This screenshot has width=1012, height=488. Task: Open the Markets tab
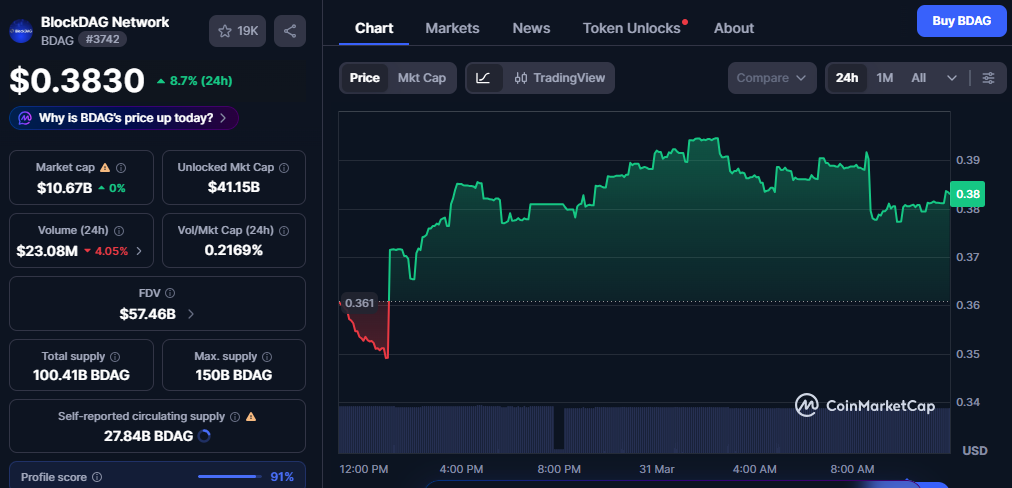click(452, 28)
